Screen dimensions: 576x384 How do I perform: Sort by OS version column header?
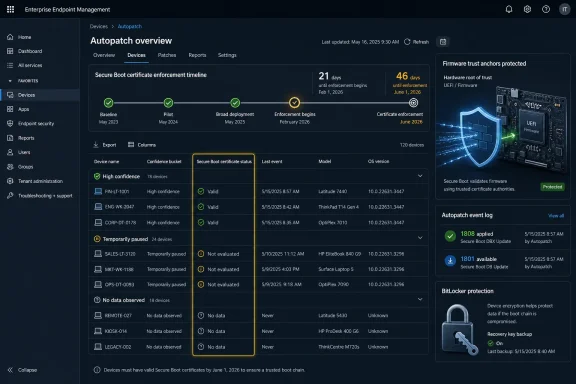pos(378,161)
